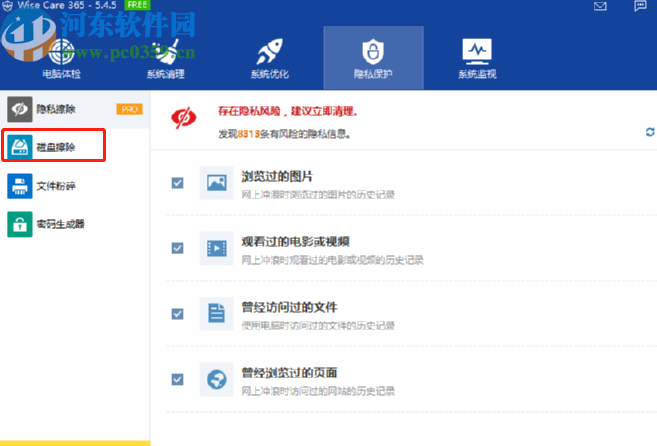
Task: Click the 隐私擦除 eye icon
Action: (20, 109)
